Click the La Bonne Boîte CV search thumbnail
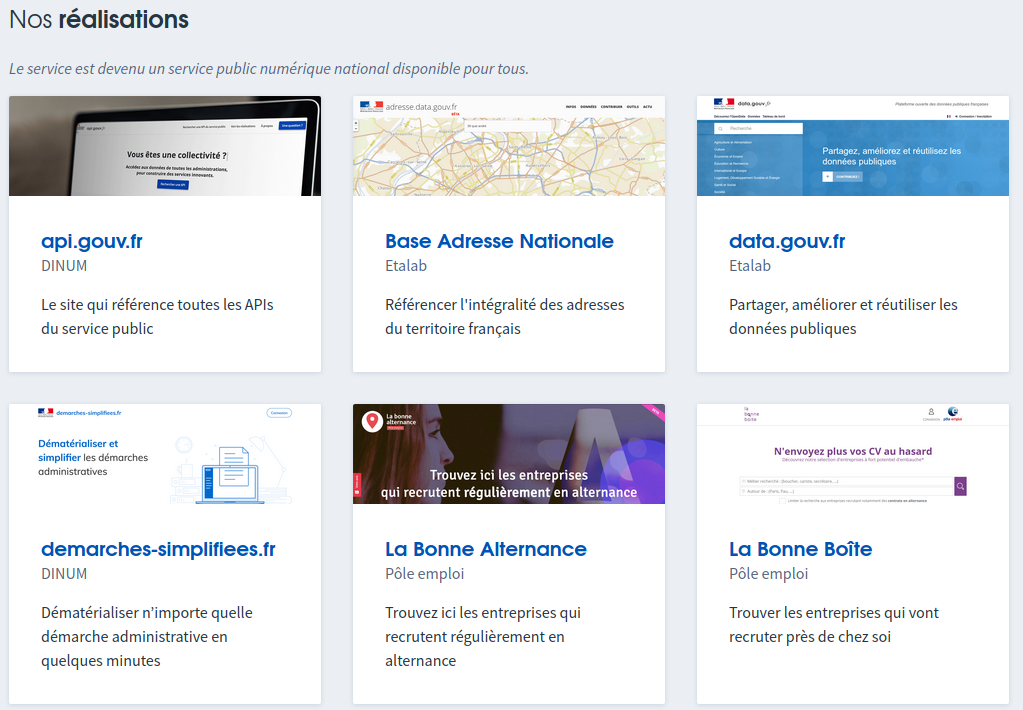 coord(853,454)
